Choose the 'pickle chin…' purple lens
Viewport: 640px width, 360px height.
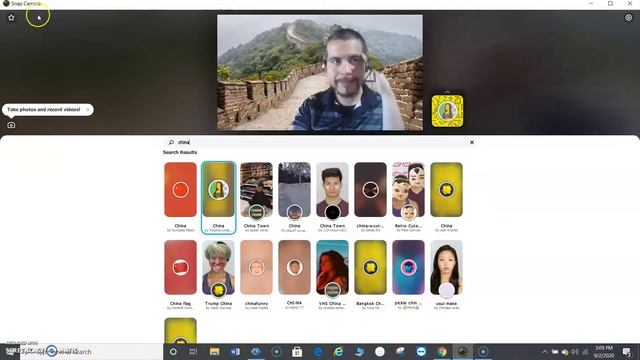408,267
